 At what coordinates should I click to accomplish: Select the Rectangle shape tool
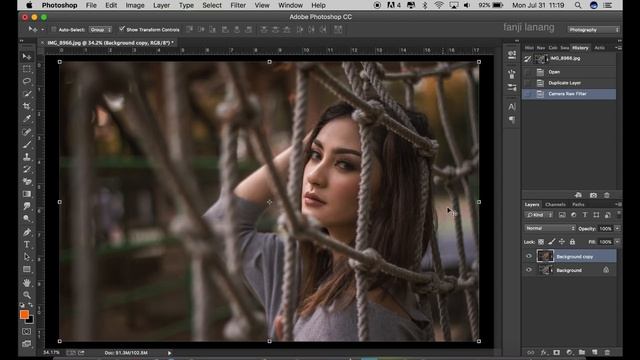tap(27, 269)
